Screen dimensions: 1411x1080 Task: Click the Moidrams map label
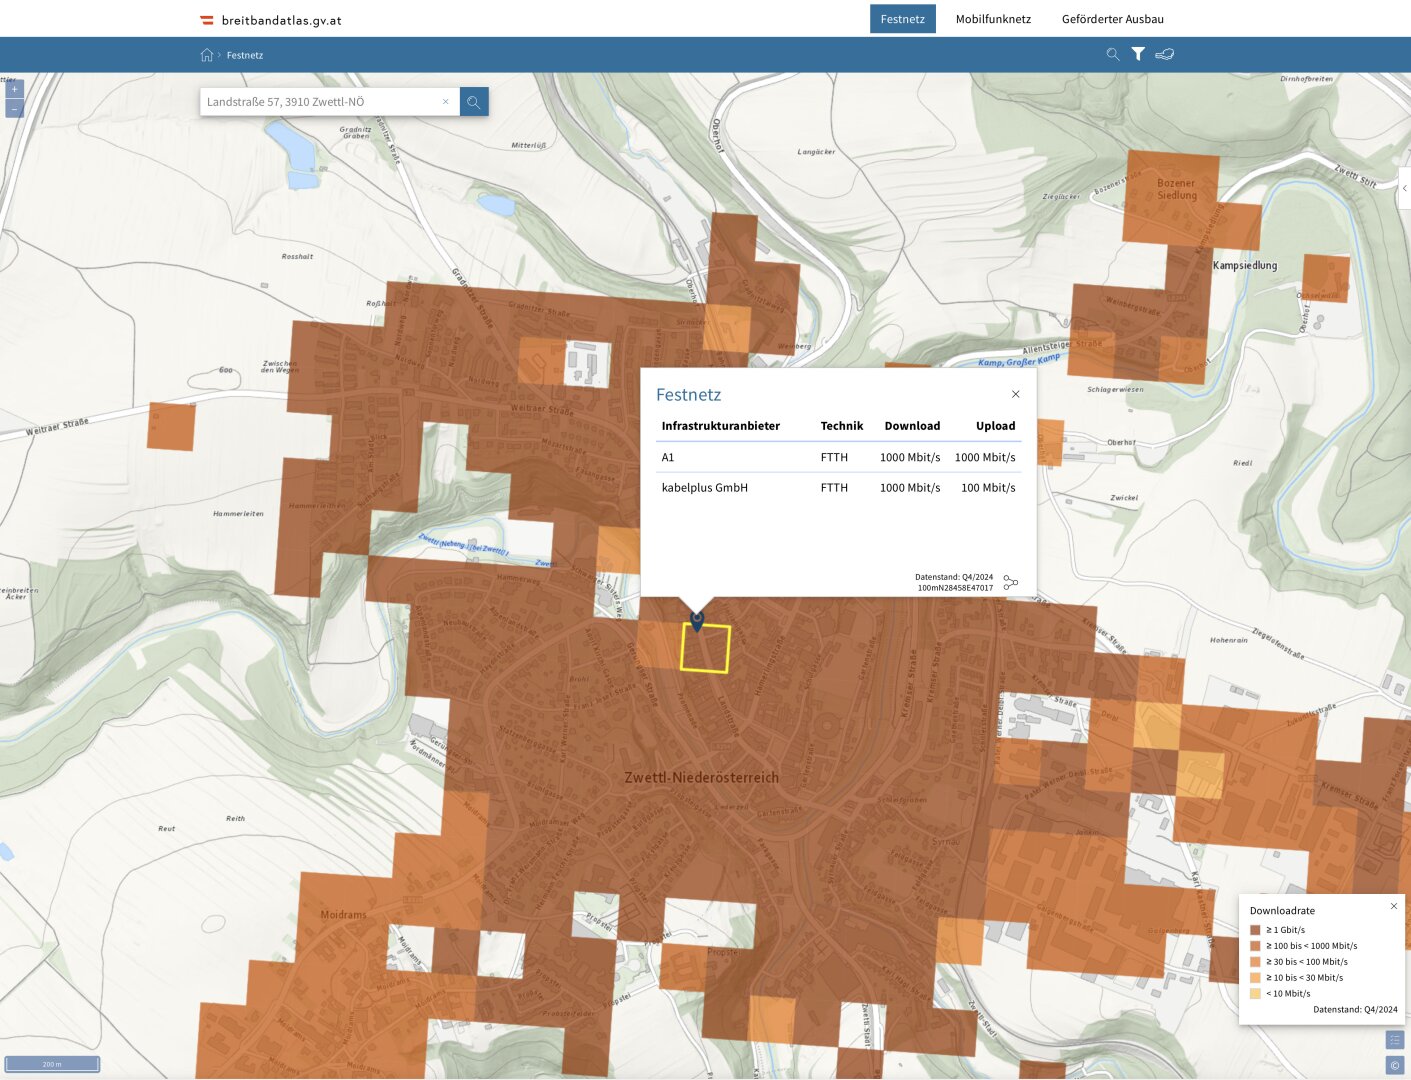point(343,915)
